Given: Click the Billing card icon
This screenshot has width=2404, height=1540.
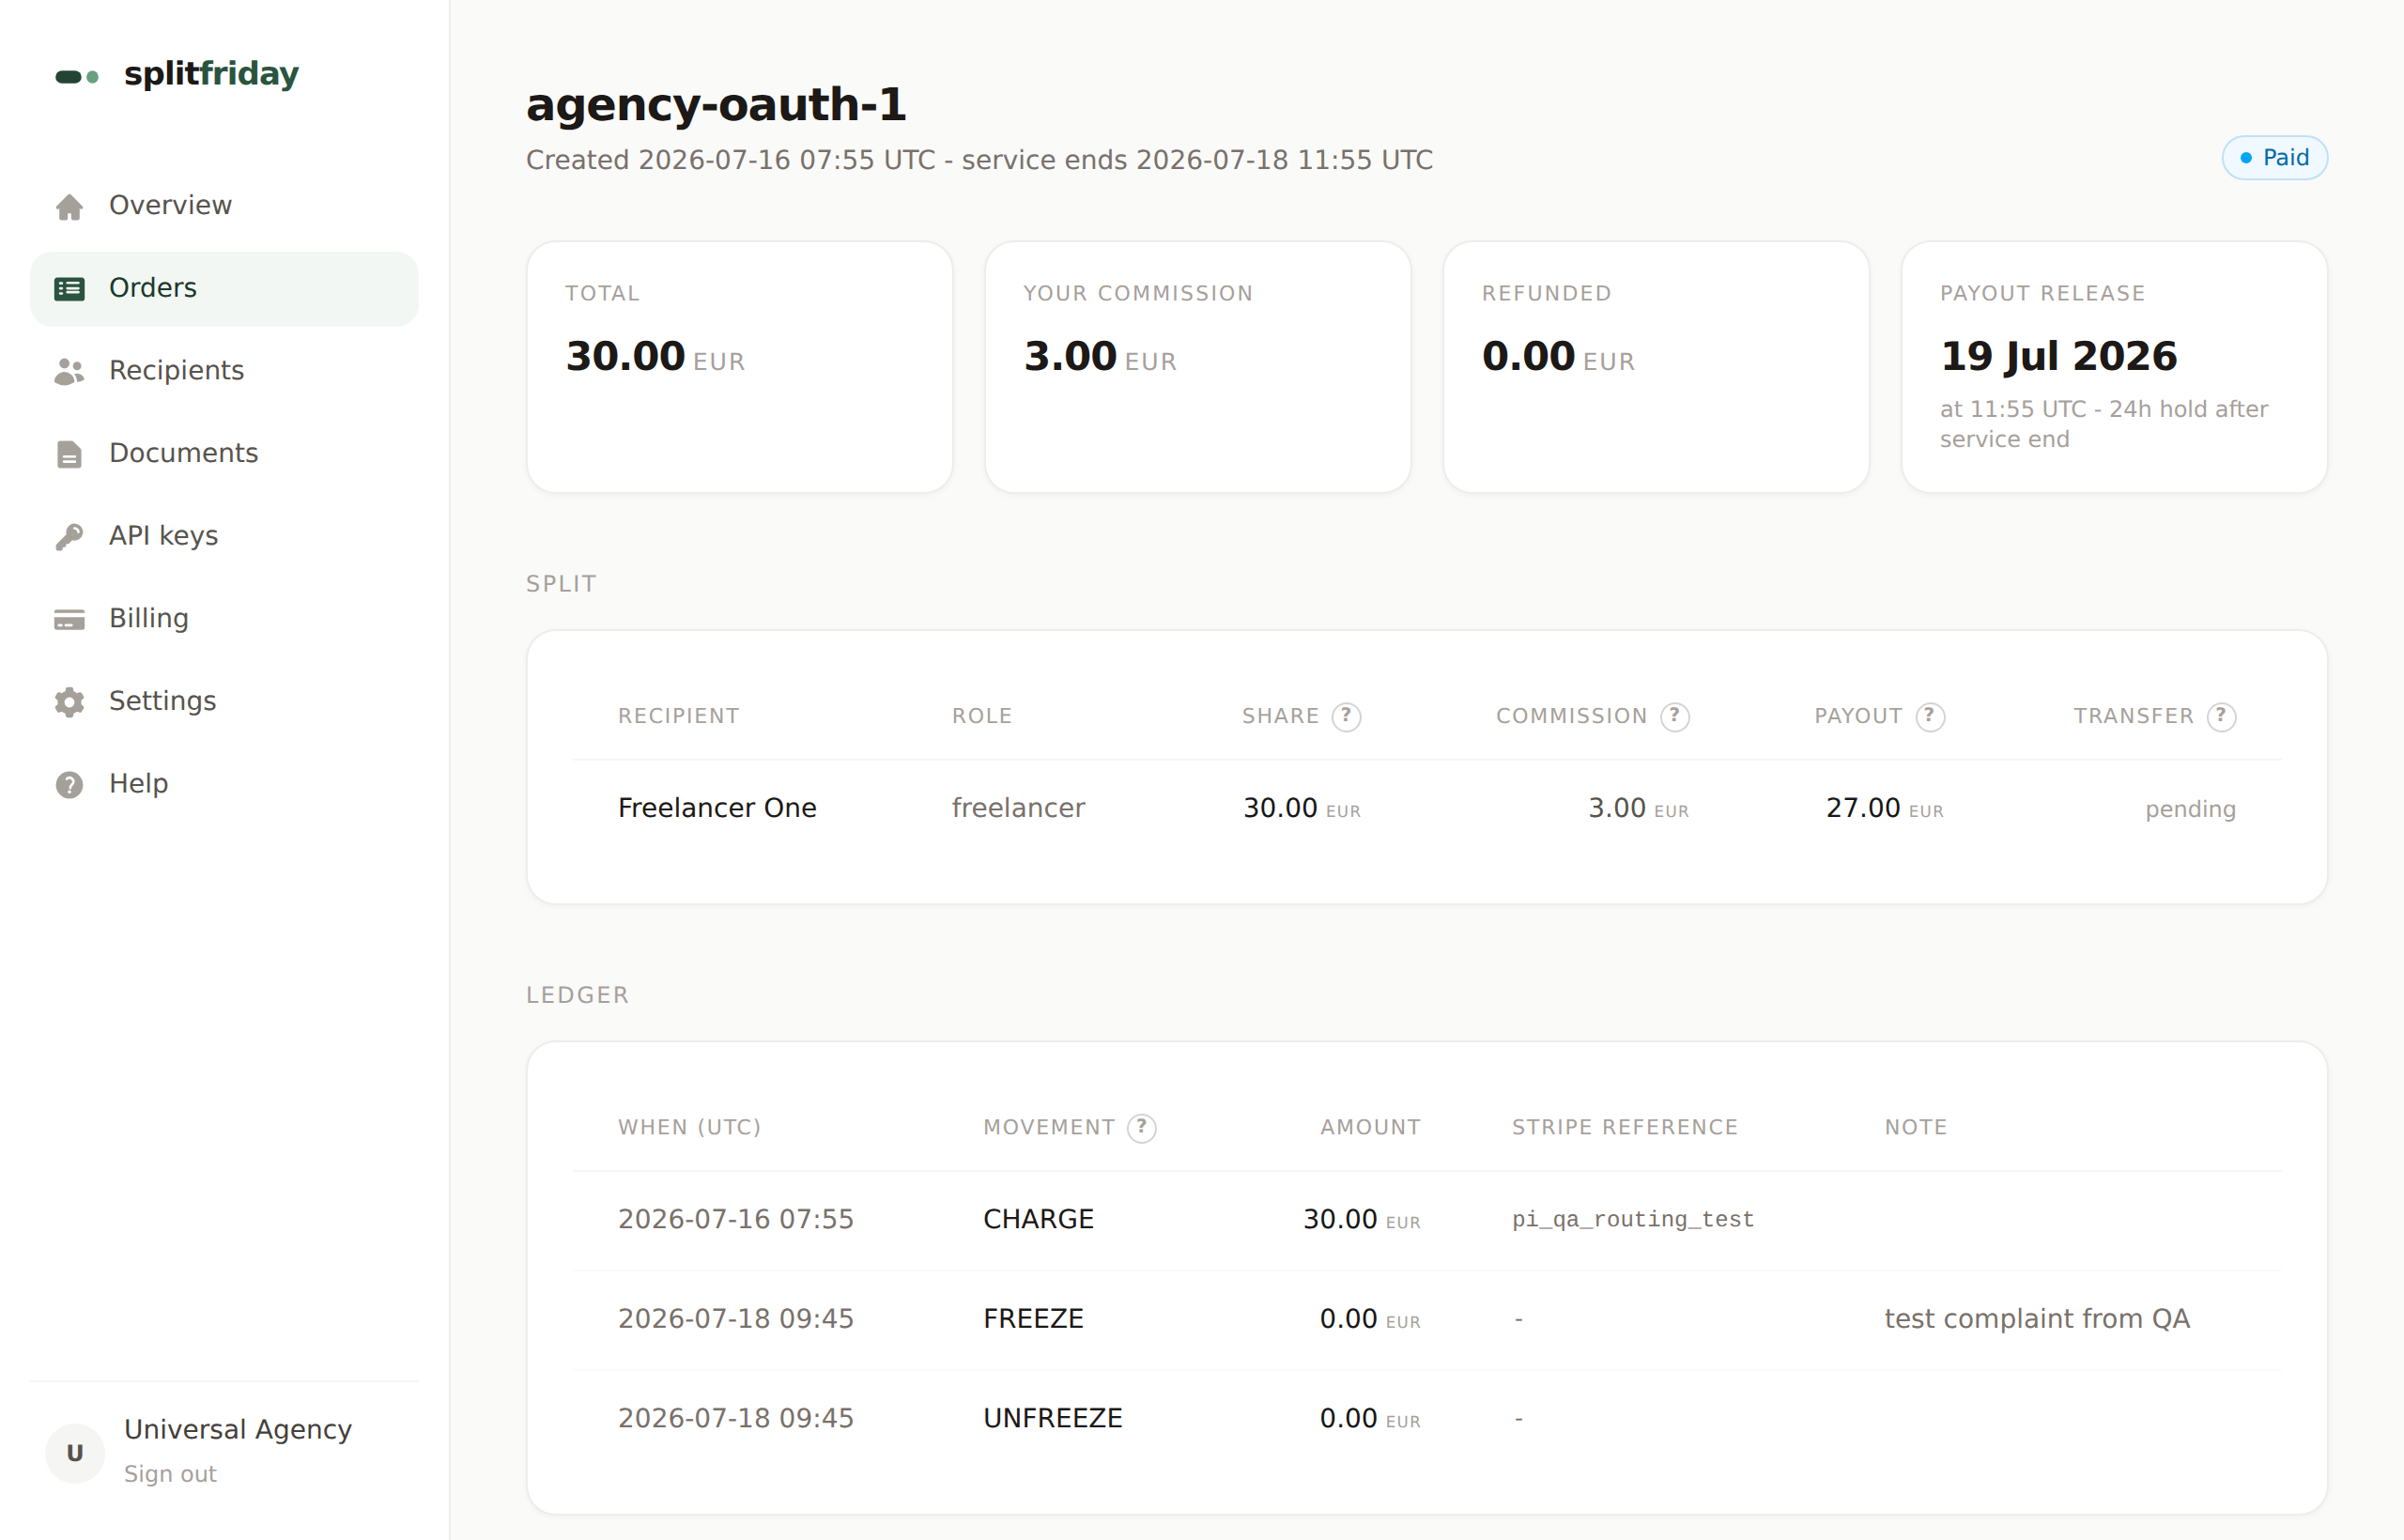Looking at the screenshot, I should click(x=69, y=619).
